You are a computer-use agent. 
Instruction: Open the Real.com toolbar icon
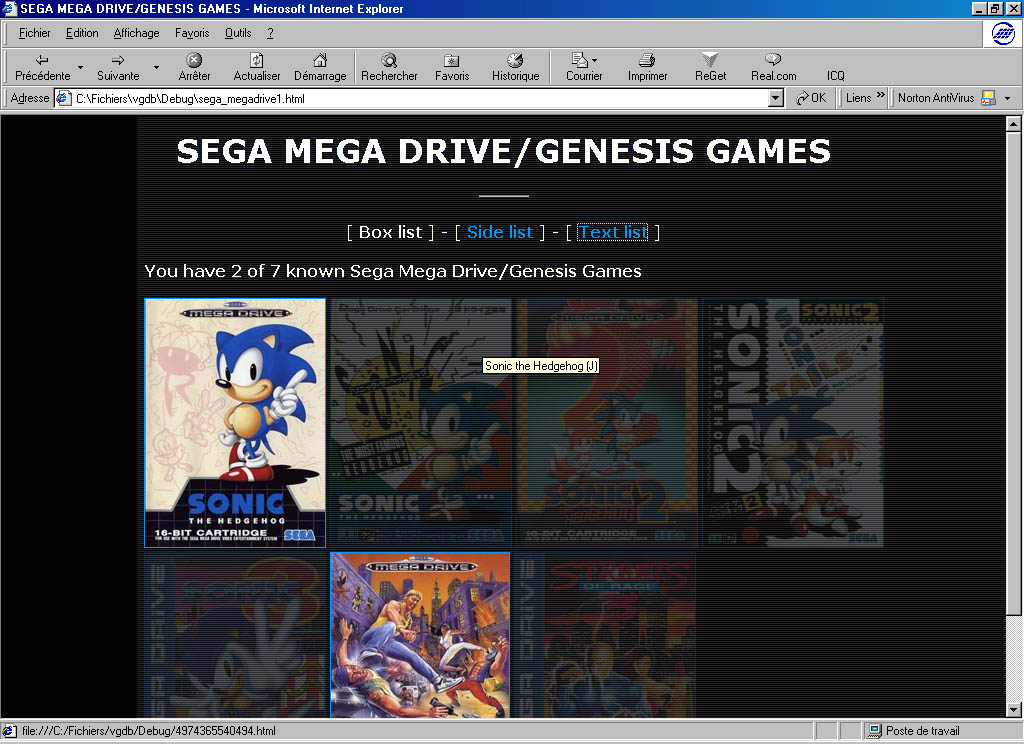pos(773,59)
